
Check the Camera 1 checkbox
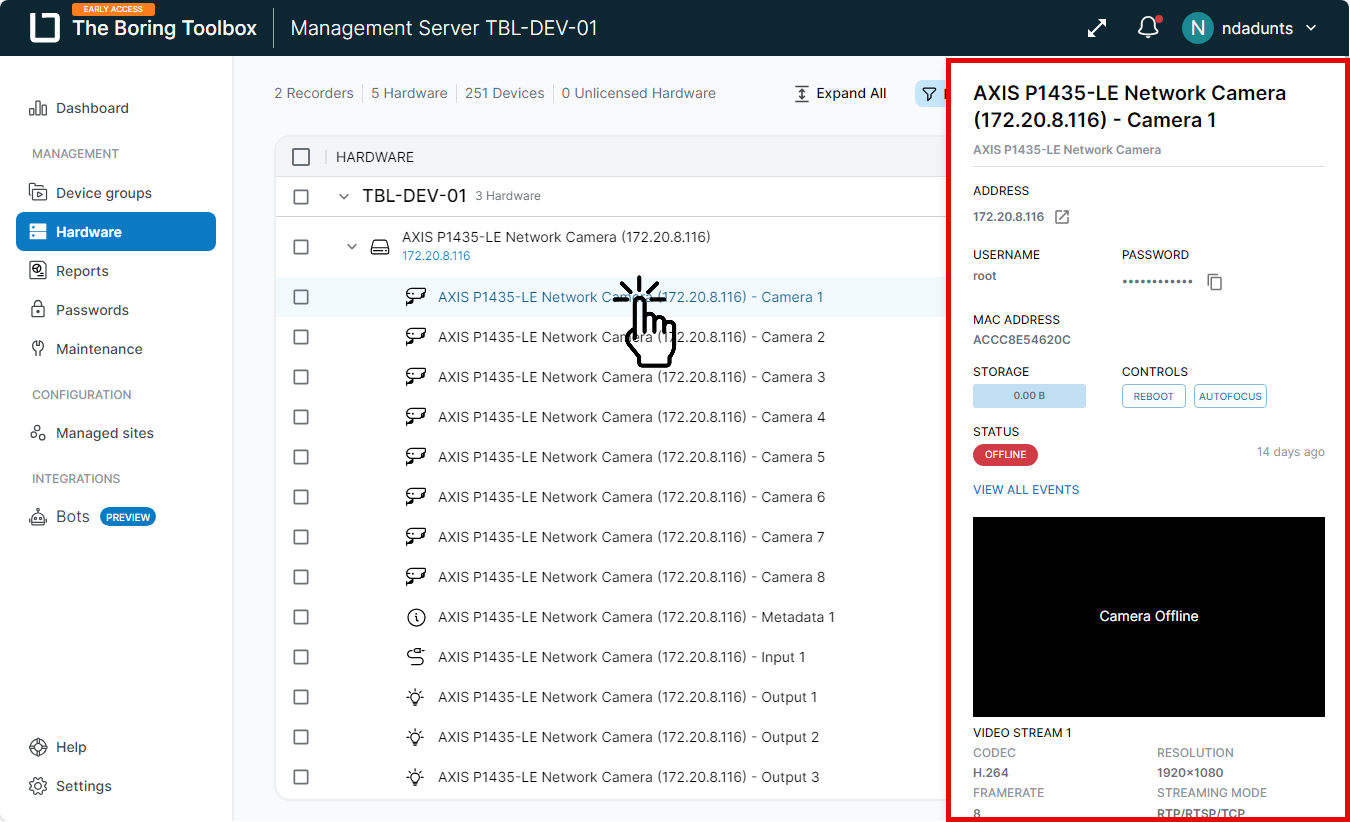(x=301, y=297)
